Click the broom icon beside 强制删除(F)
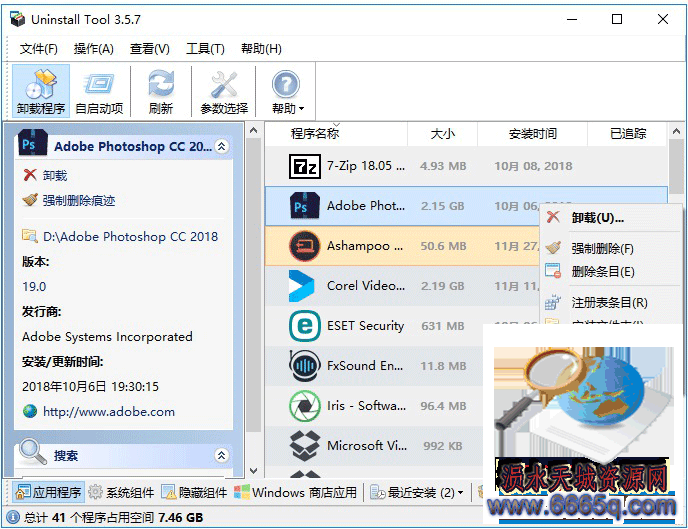 (x=553, y=248)
